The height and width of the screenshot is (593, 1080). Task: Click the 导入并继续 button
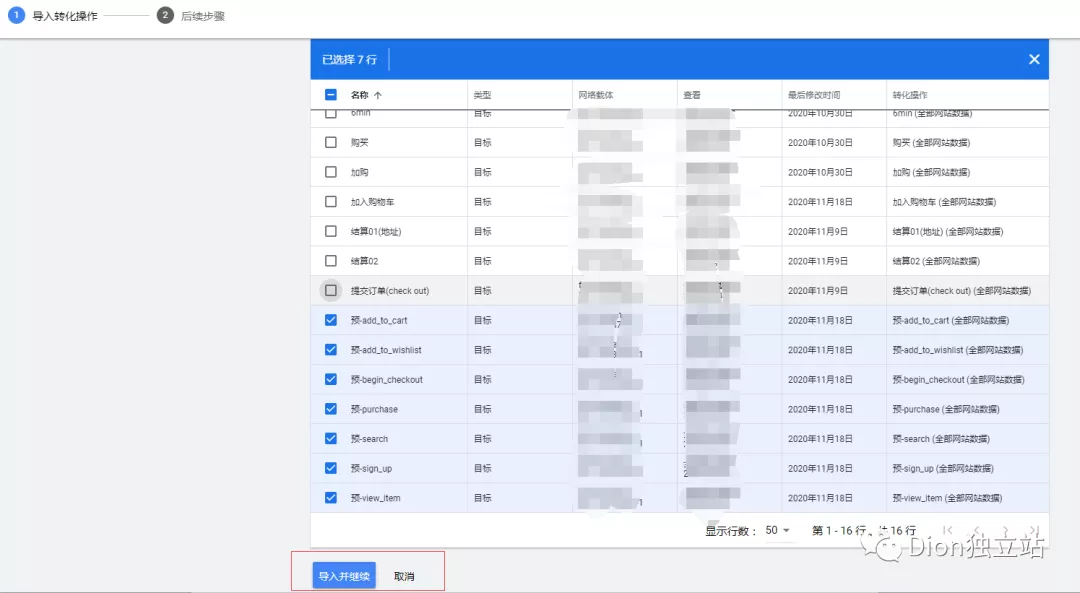coord(344,576)
